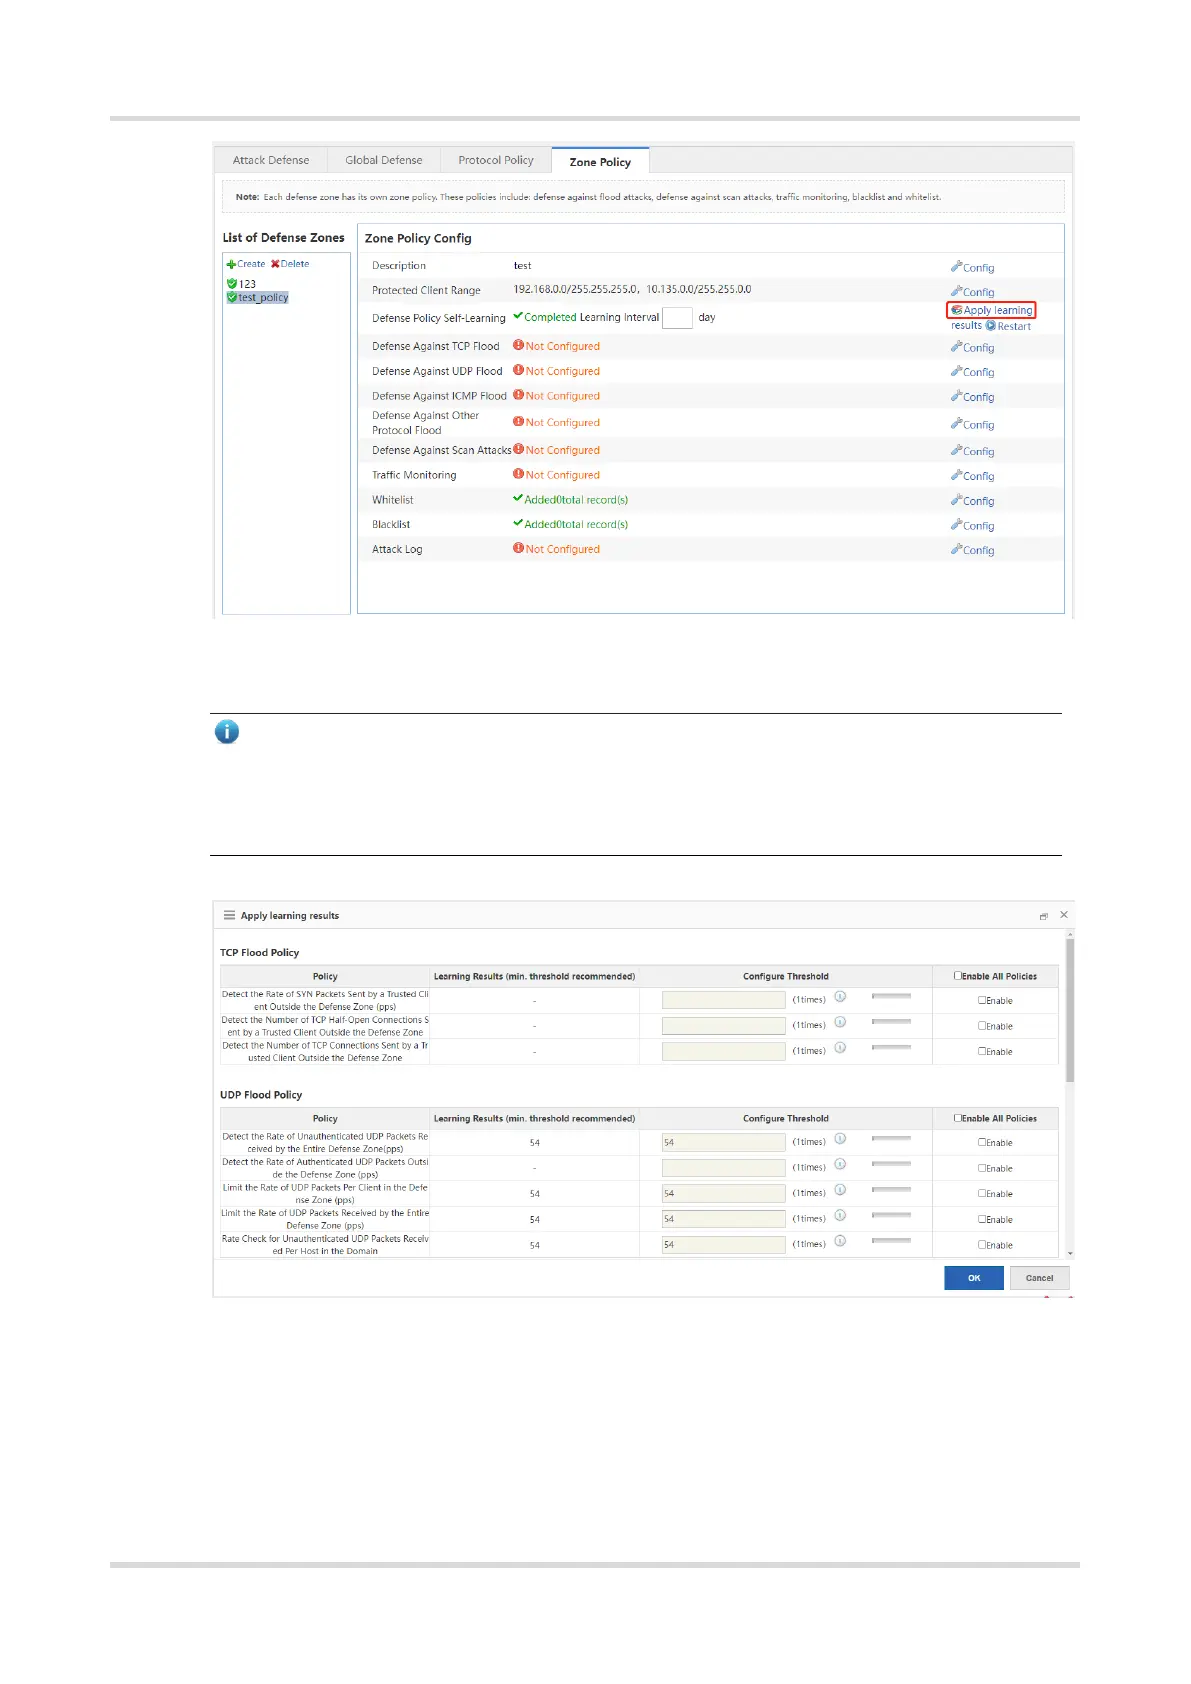Click the green Create plus icon
The width and height of the screenshot is (1191, 1684).
[231, 265]
